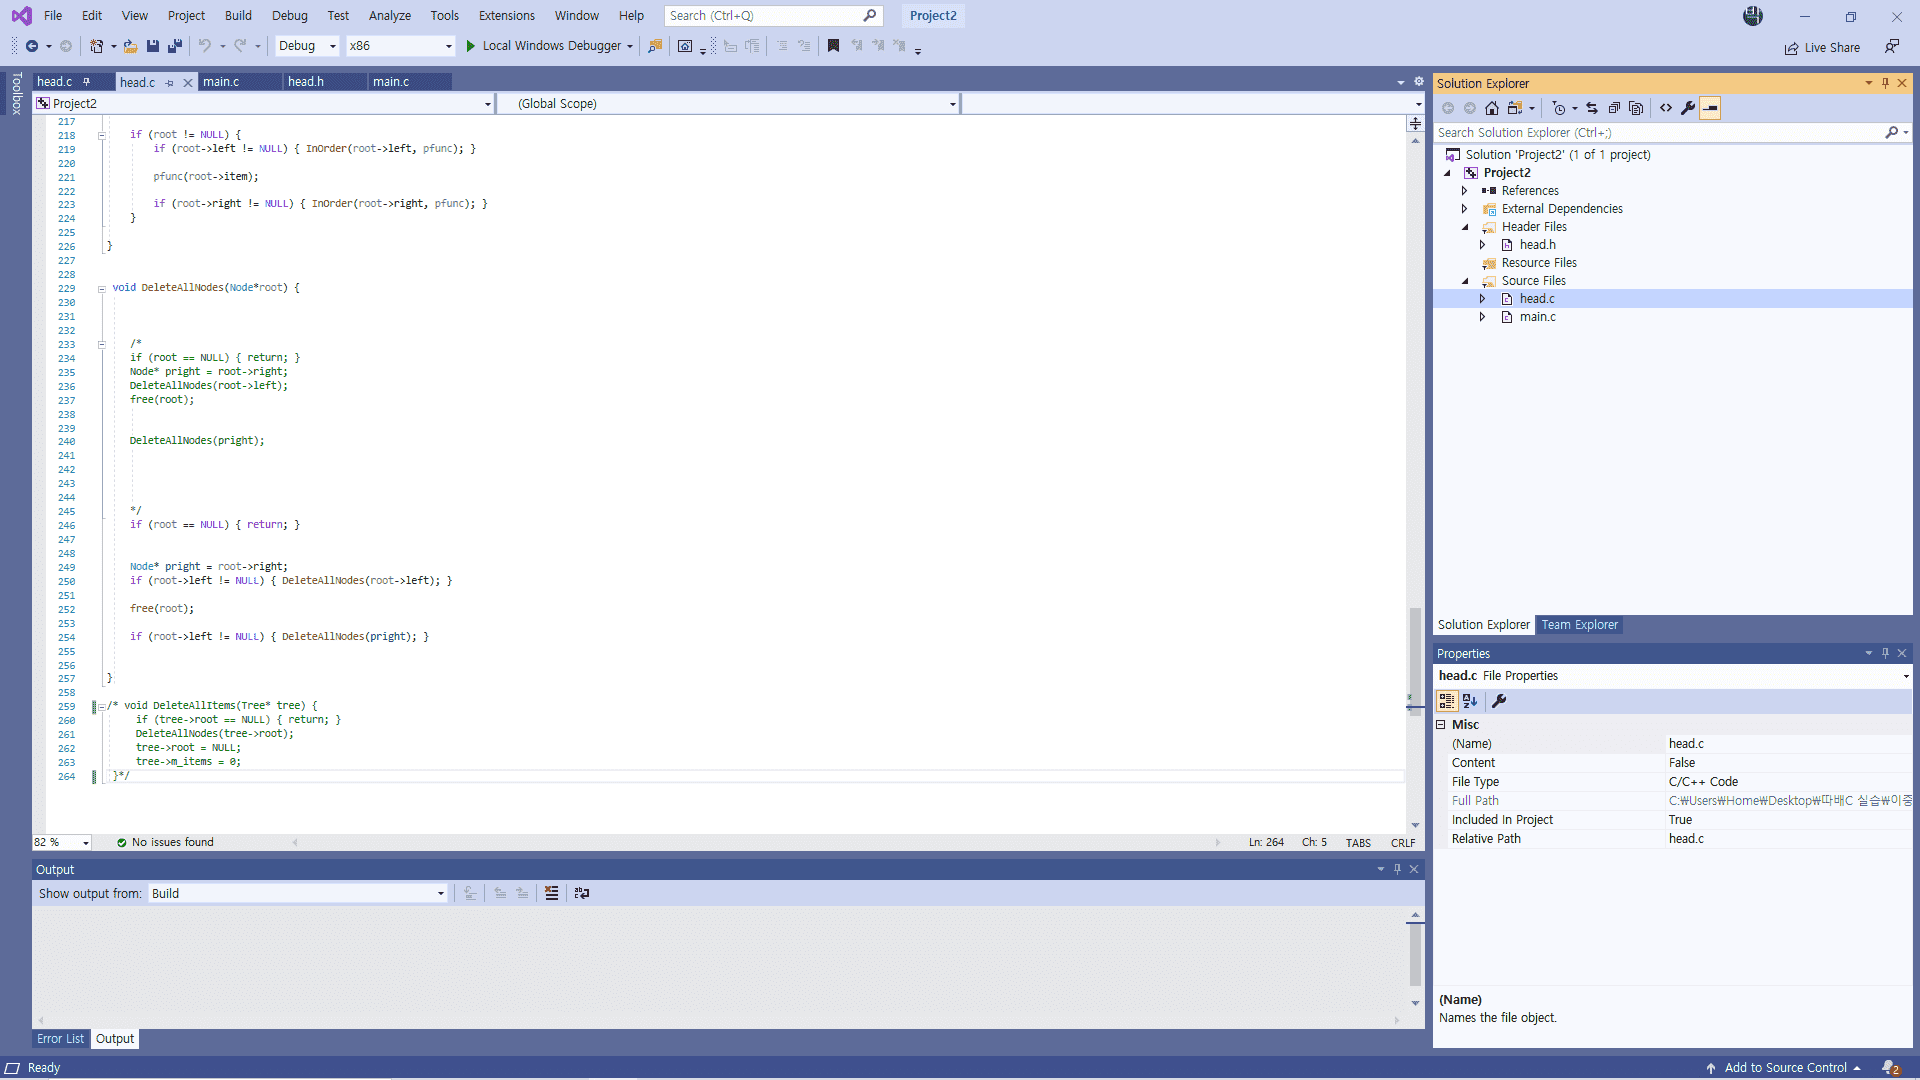Click the Find in Files toolbar icon
The height and width of the screenshot is (1080, 1920).
(x=655, y=46)
